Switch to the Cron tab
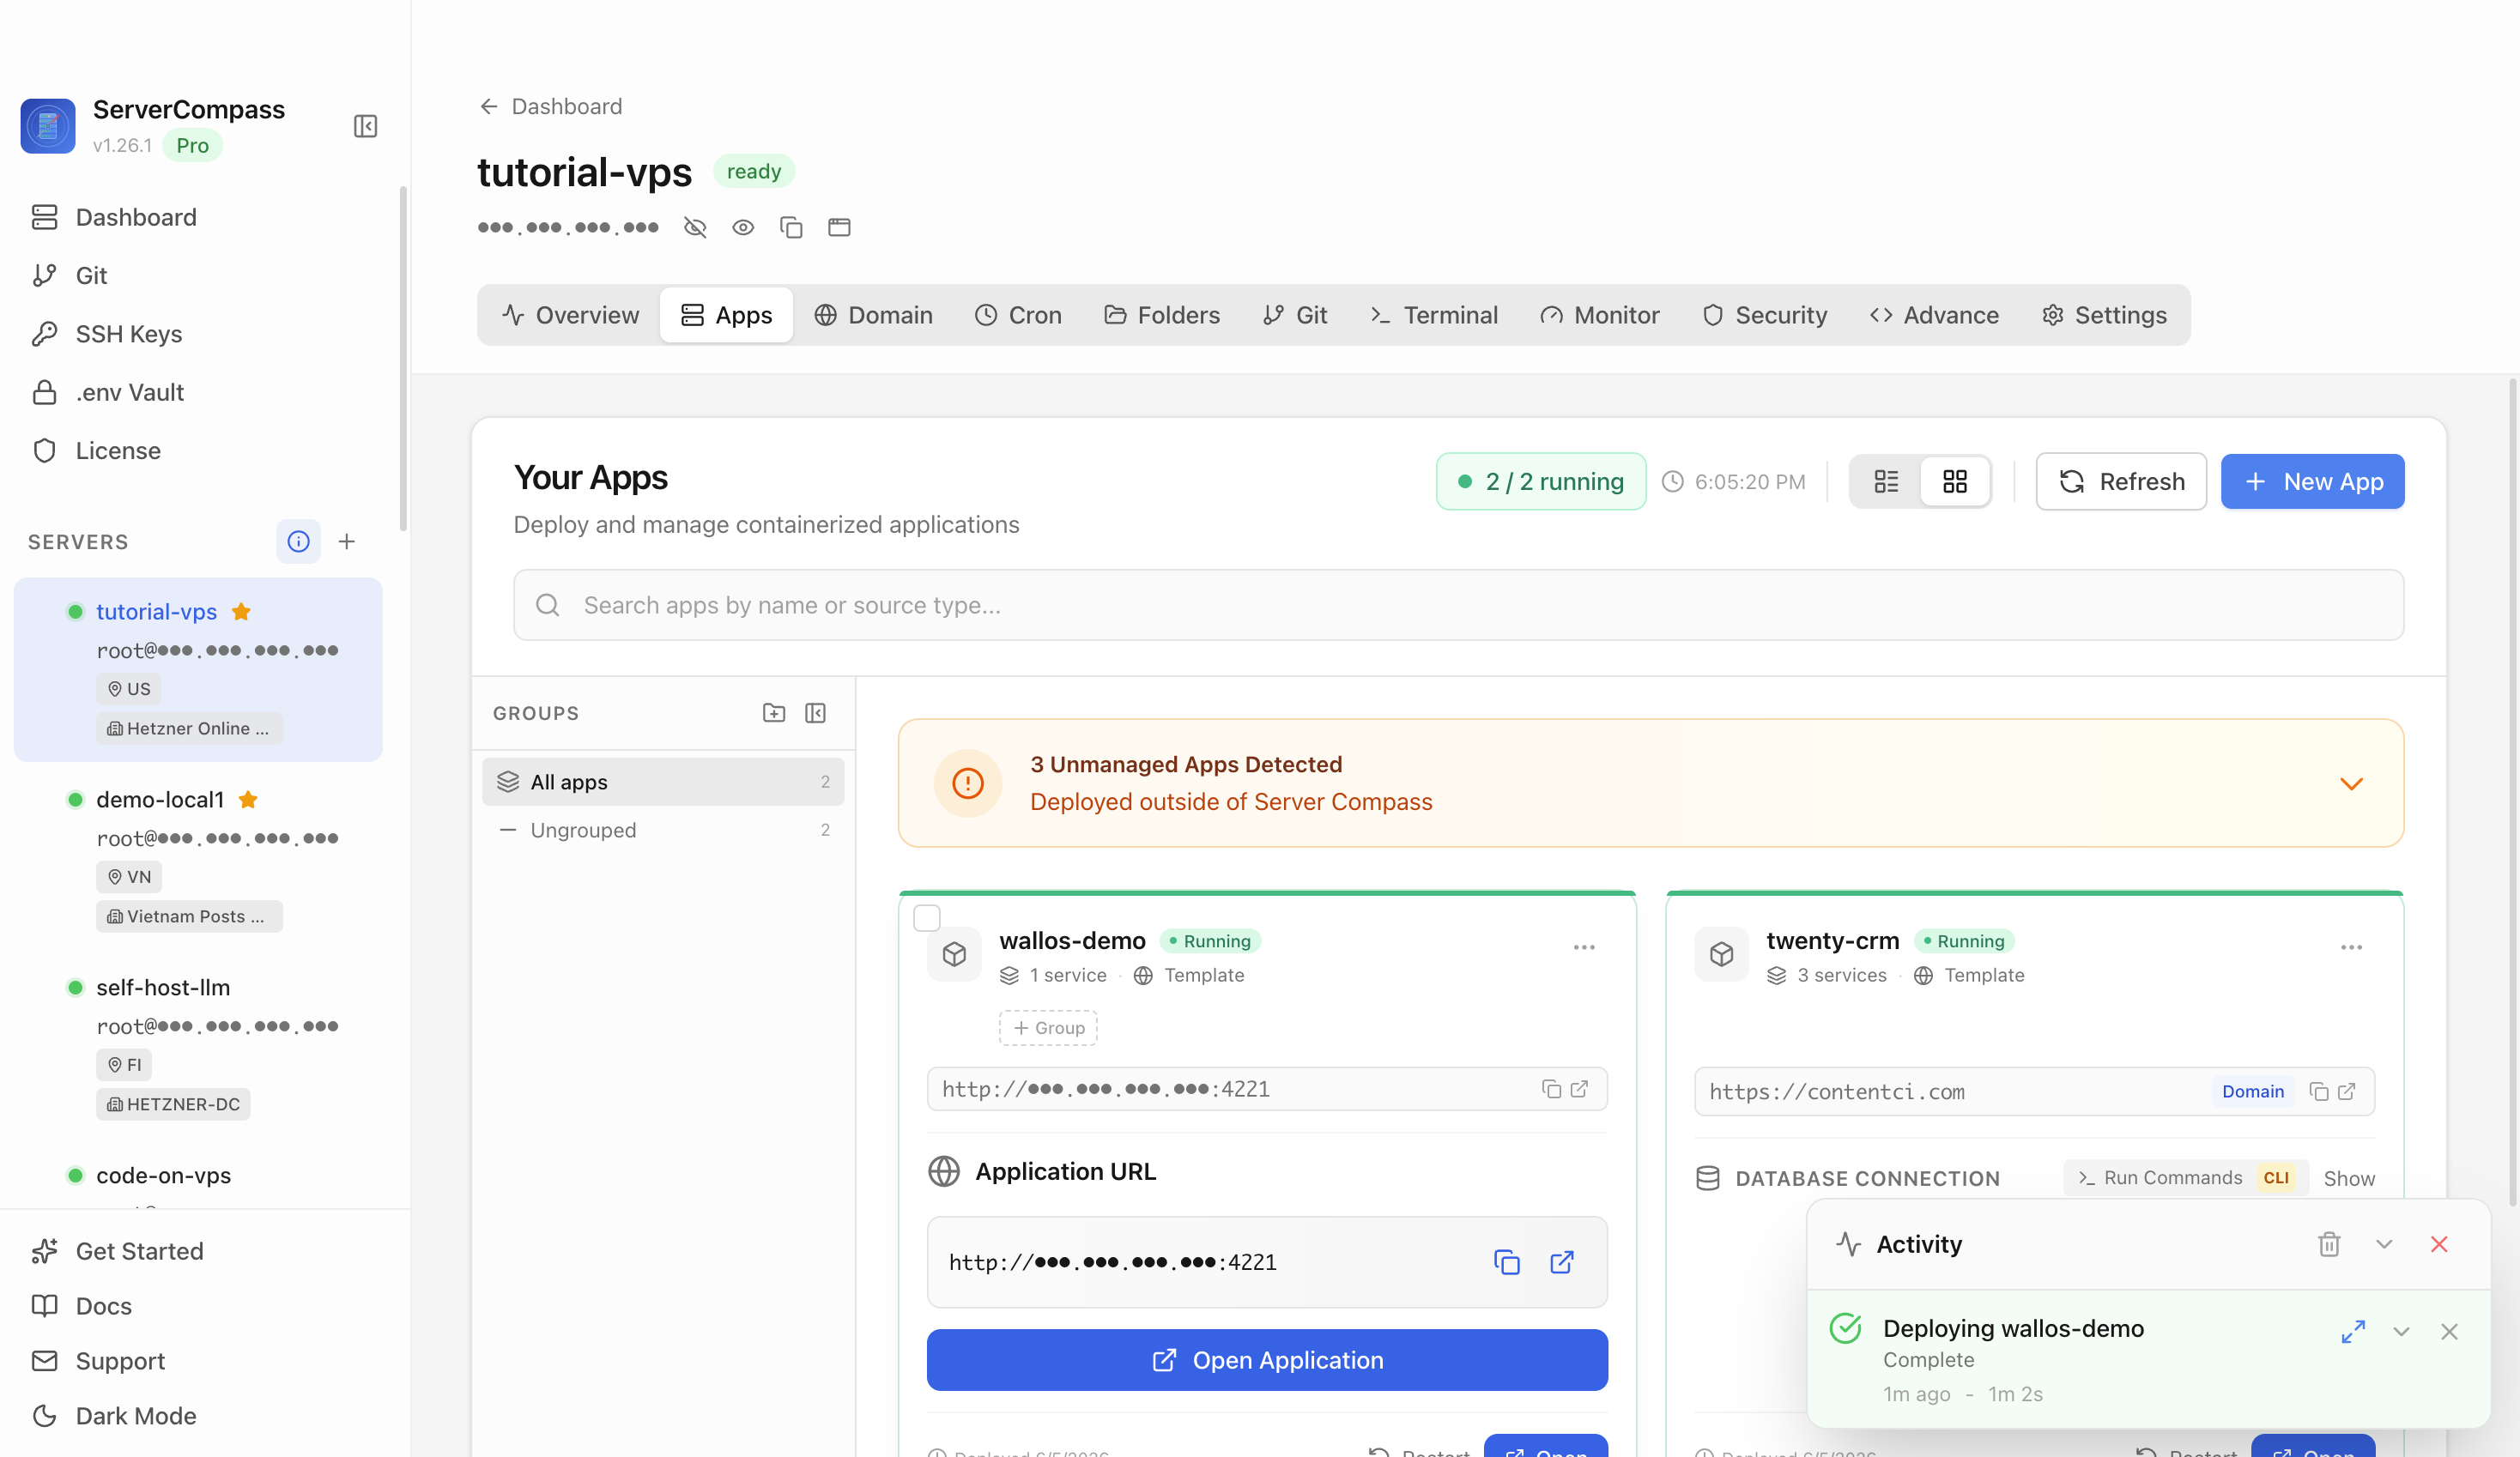This screenshot has height=1457, width=2520. point(1018,315)
